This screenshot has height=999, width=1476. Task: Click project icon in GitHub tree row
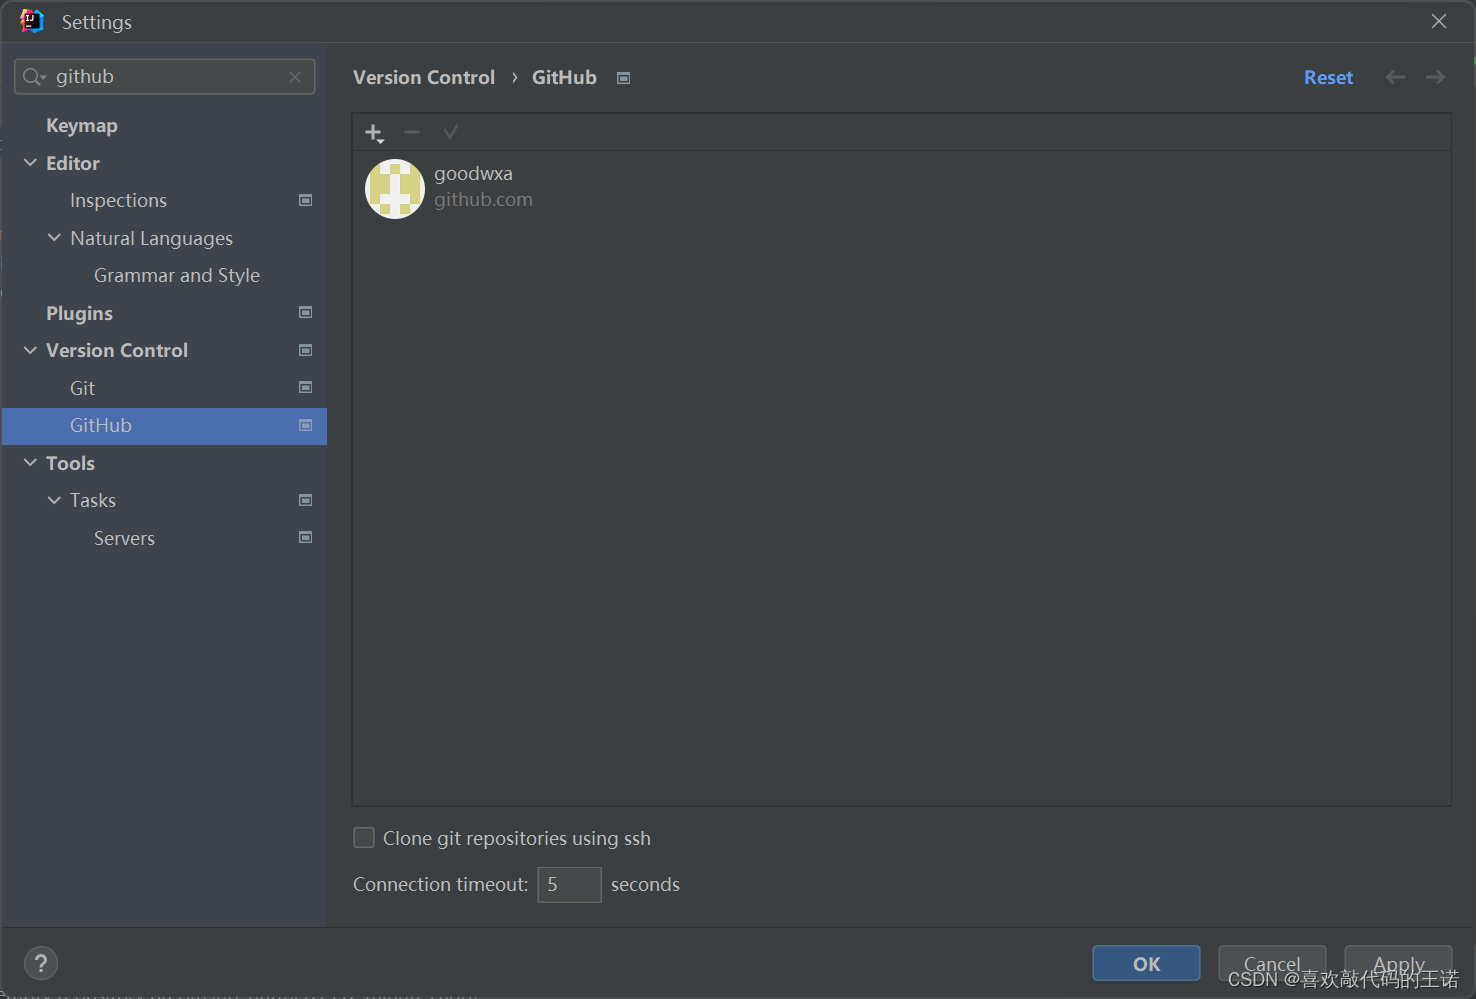coord(306,425)
